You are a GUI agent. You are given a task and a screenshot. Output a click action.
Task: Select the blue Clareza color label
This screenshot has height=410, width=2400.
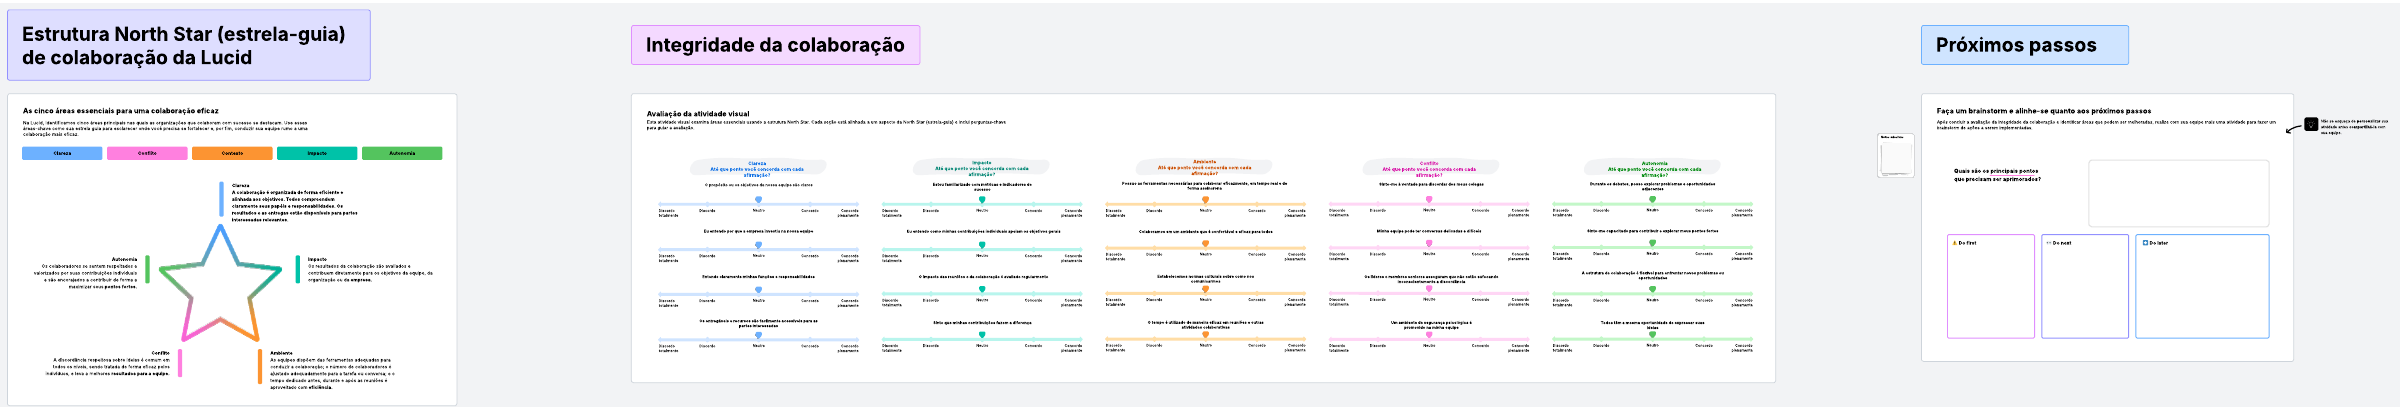(x=62, y=153)
